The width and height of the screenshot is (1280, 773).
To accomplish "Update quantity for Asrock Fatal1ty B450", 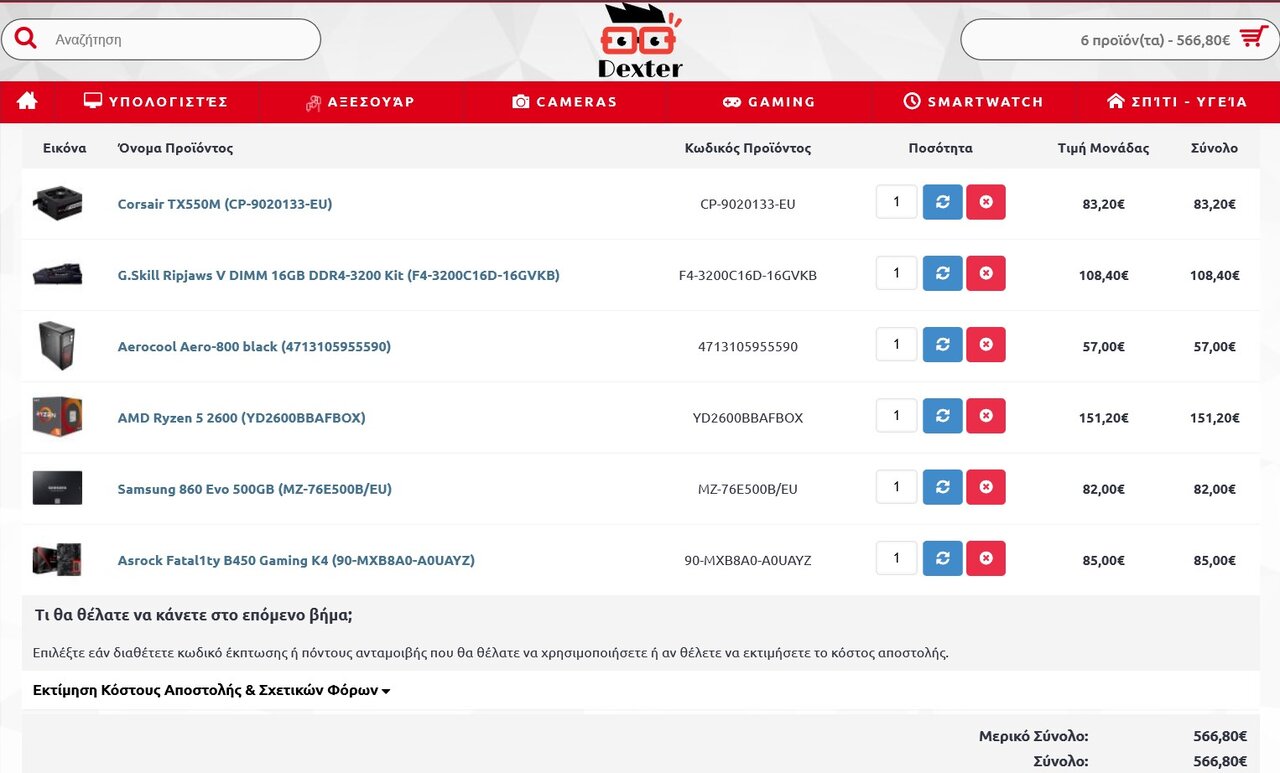I will [x=942, y=558].
